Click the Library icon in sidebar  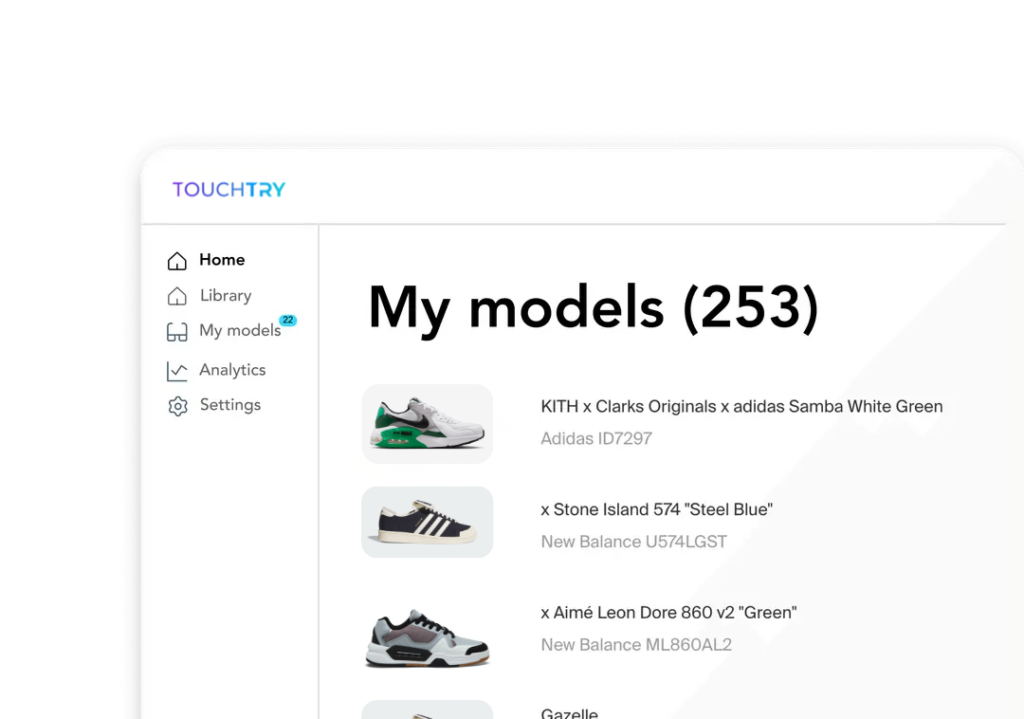[x=177, y=296]
